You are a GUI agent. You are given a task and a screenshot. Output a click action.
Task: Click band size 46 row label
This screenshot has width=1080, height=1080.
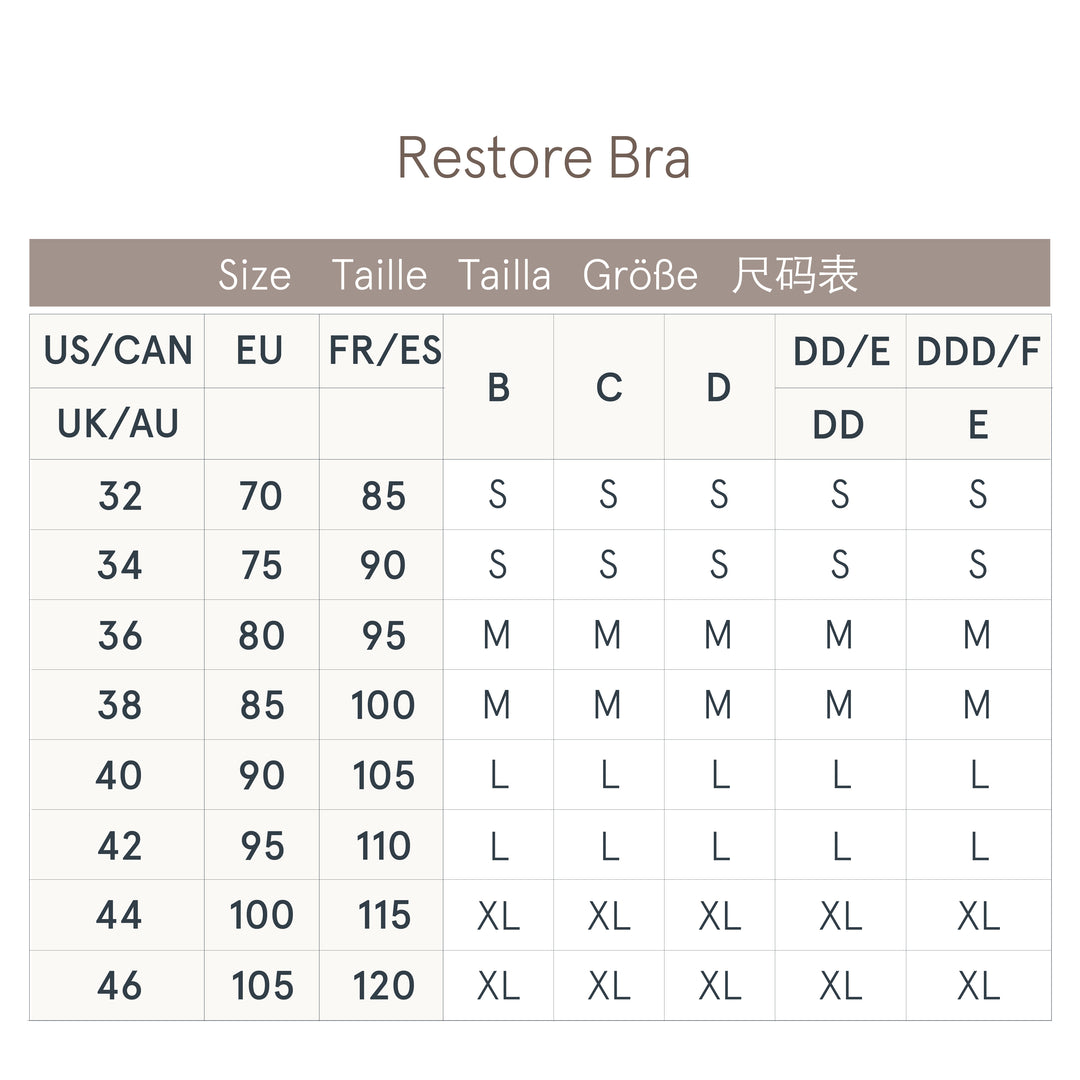click(x=119, y=986)
